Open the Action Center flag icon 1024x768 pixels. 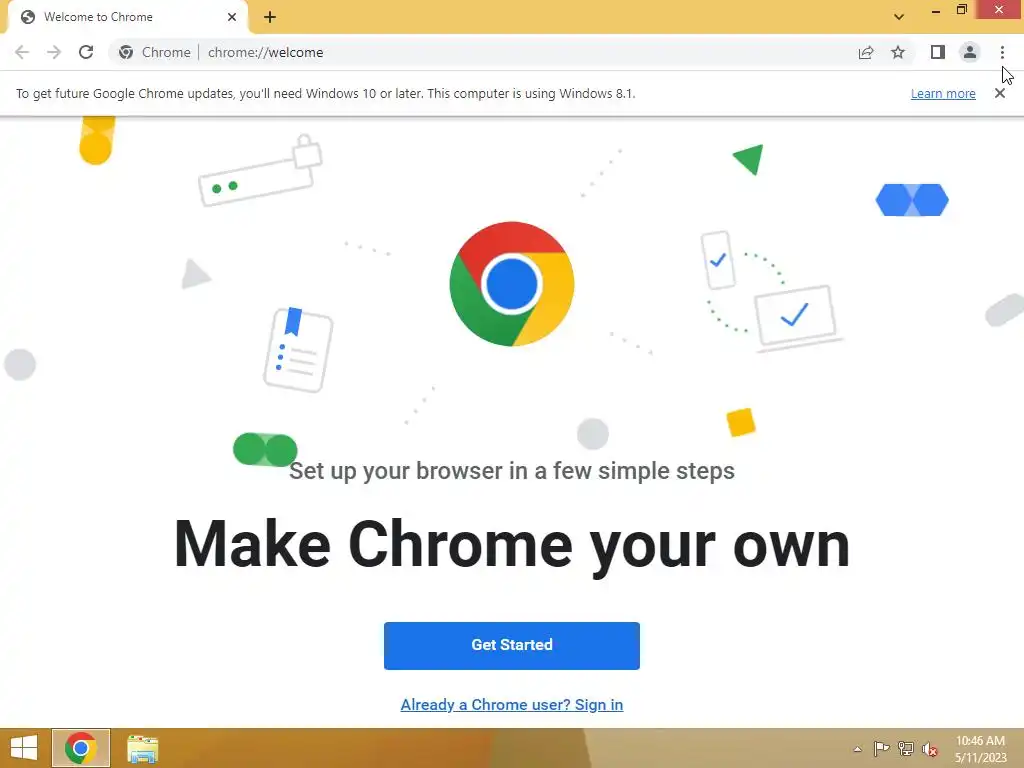pos(881,749)
